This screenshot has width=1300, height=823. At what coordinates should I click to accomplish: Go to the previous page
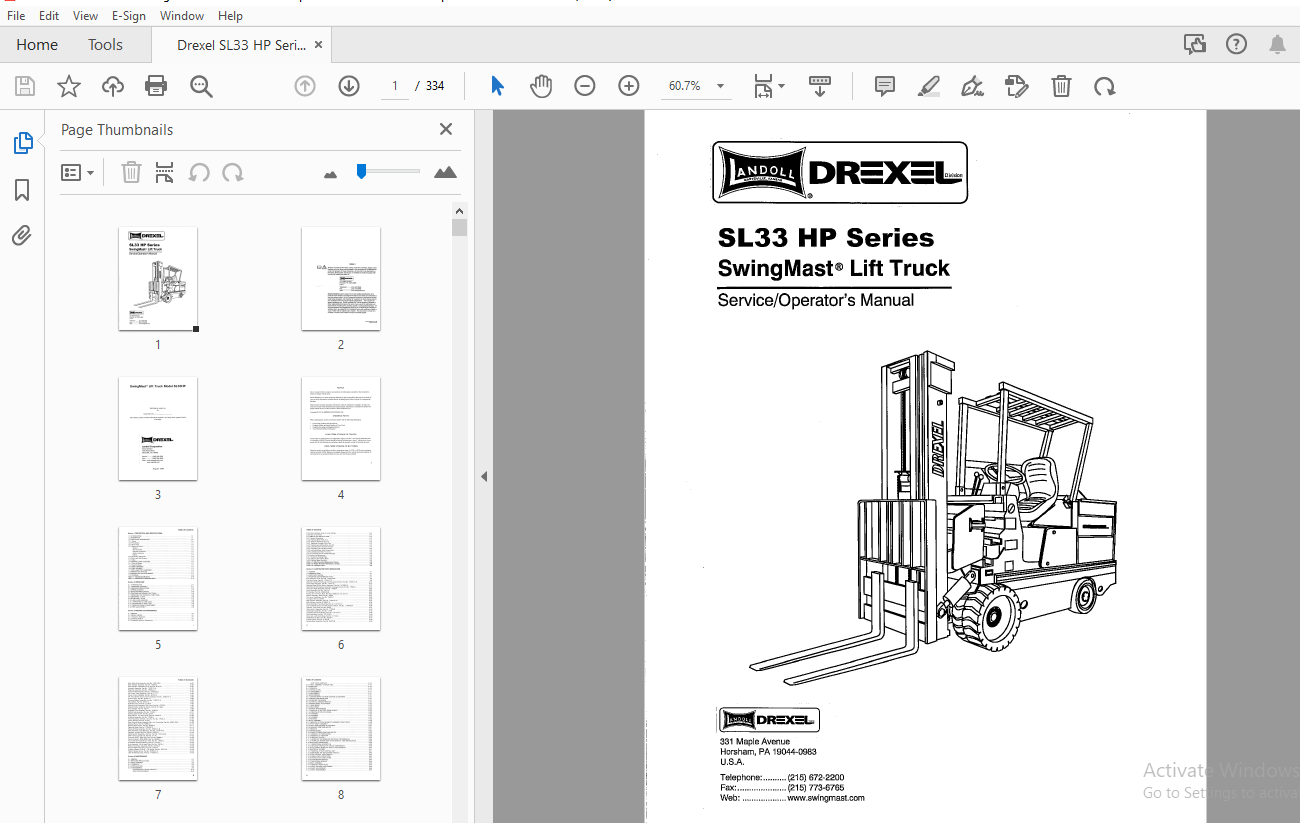click(x=305, y=86)
